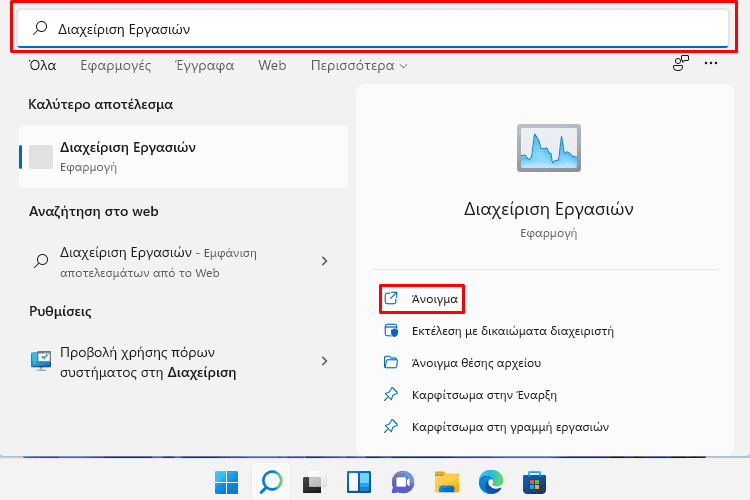Viewport: 750px width, 500px height.
Task: Open the Windows Start button on the taskbar
Action: point(226,482)
